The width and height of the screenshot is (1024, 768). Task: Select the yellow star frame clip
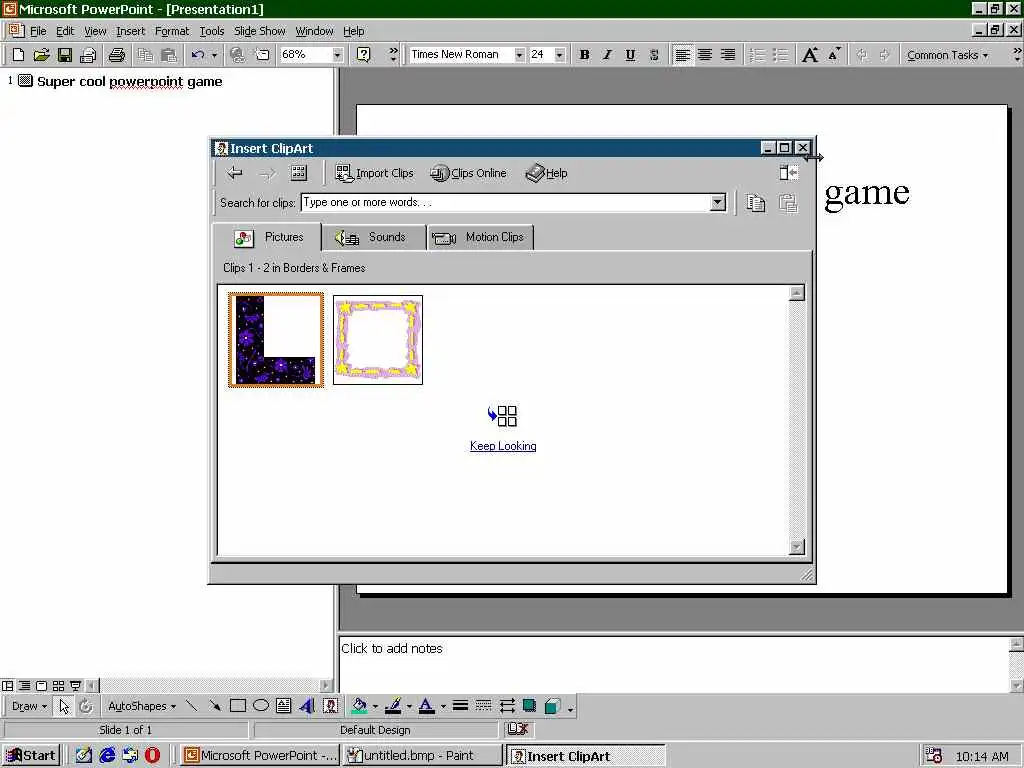378,340
